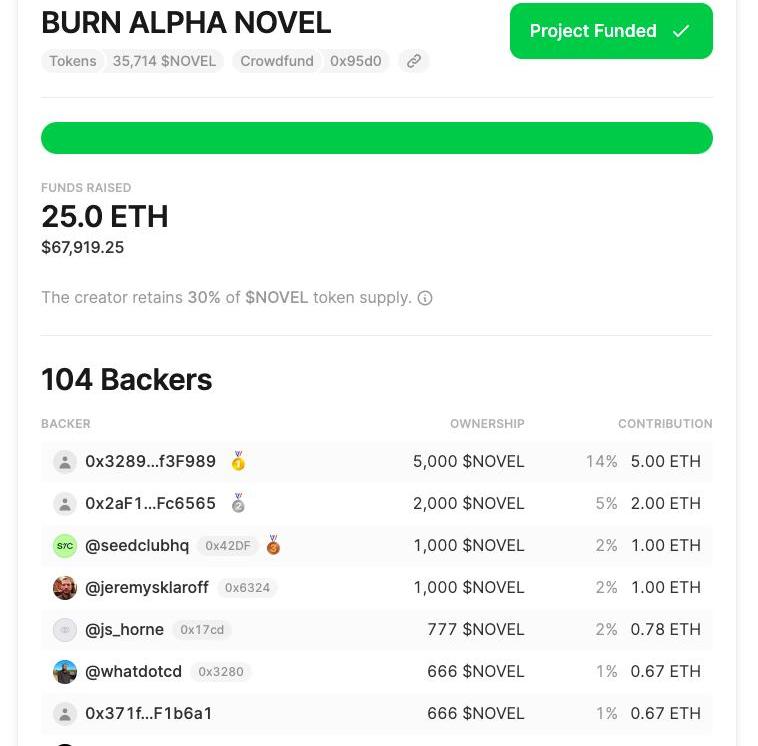The width and height of the screenshot is (758, 746).
Task: Click the gold medal icon for top backer
Action: [x=238, y=461]
